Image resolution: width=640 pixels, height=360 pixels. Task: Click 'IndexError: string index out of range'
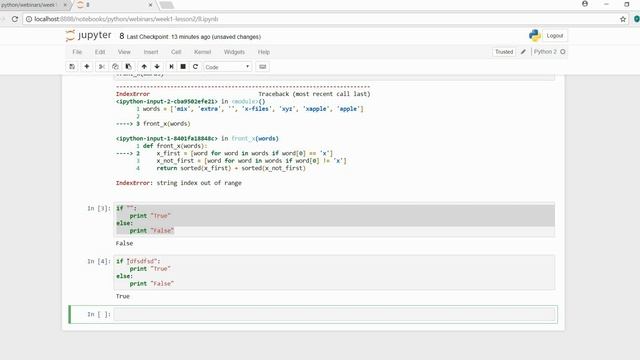click(179, 183)
